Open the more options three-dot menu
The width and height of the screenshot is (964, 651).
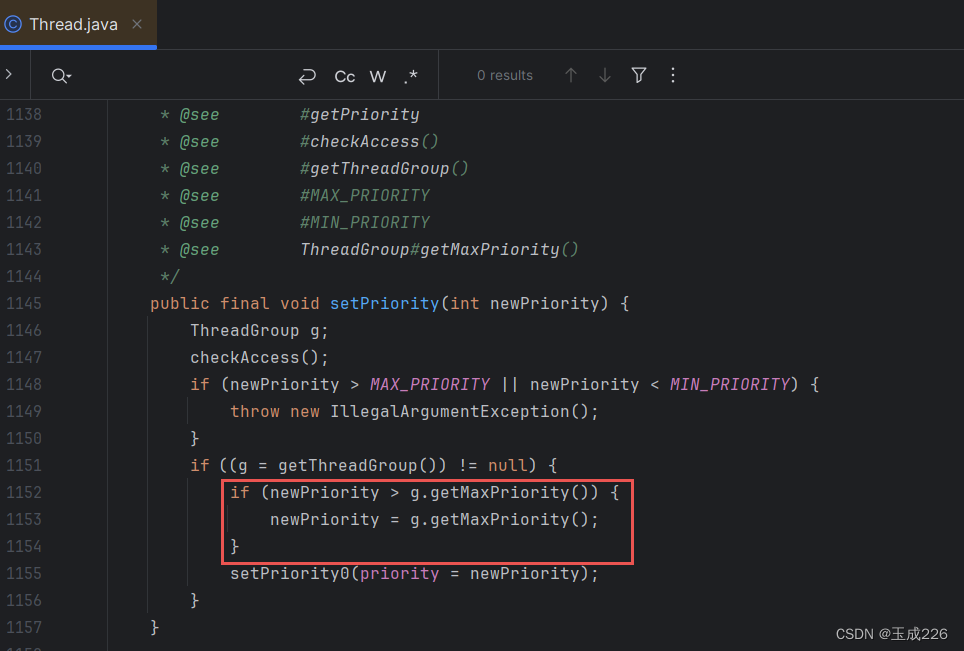[x=673, y=75]
